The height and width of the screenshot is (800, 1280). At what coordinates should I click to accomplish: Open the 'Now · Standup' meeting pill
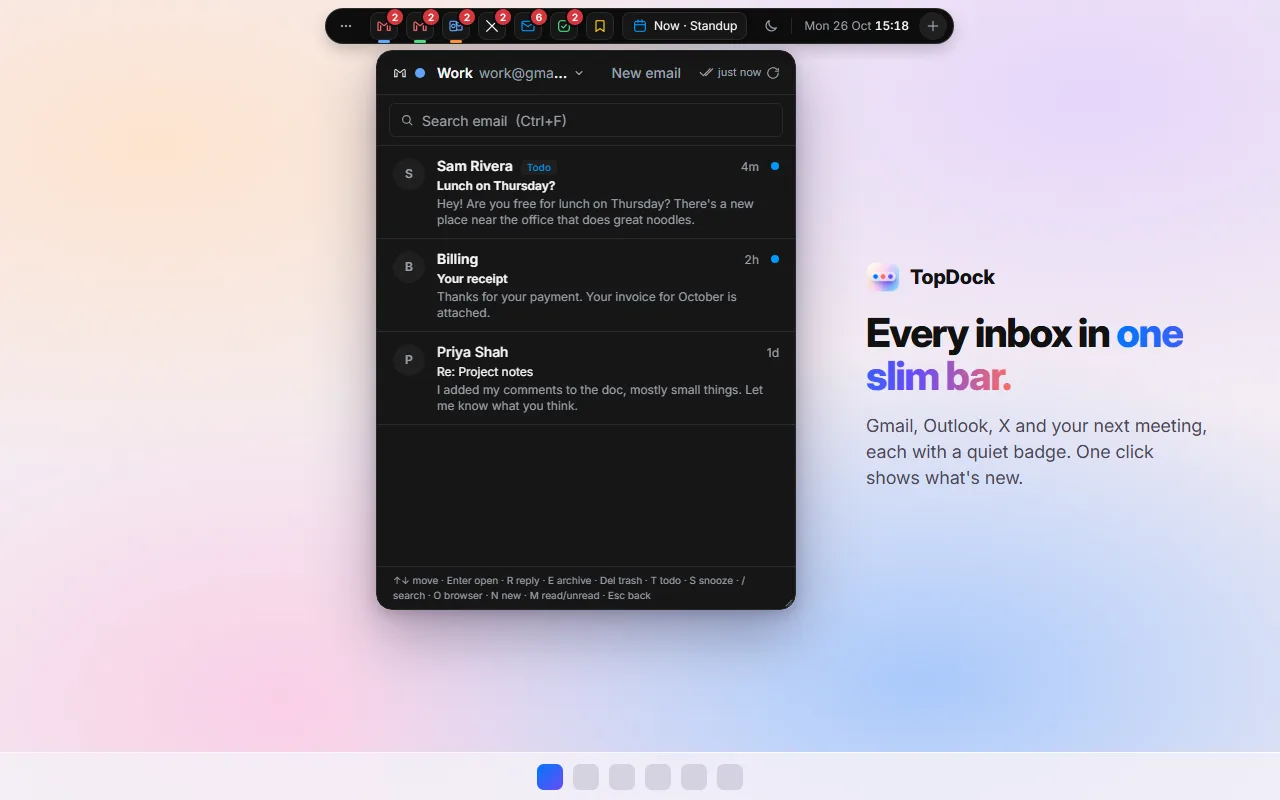coord(685,26)
